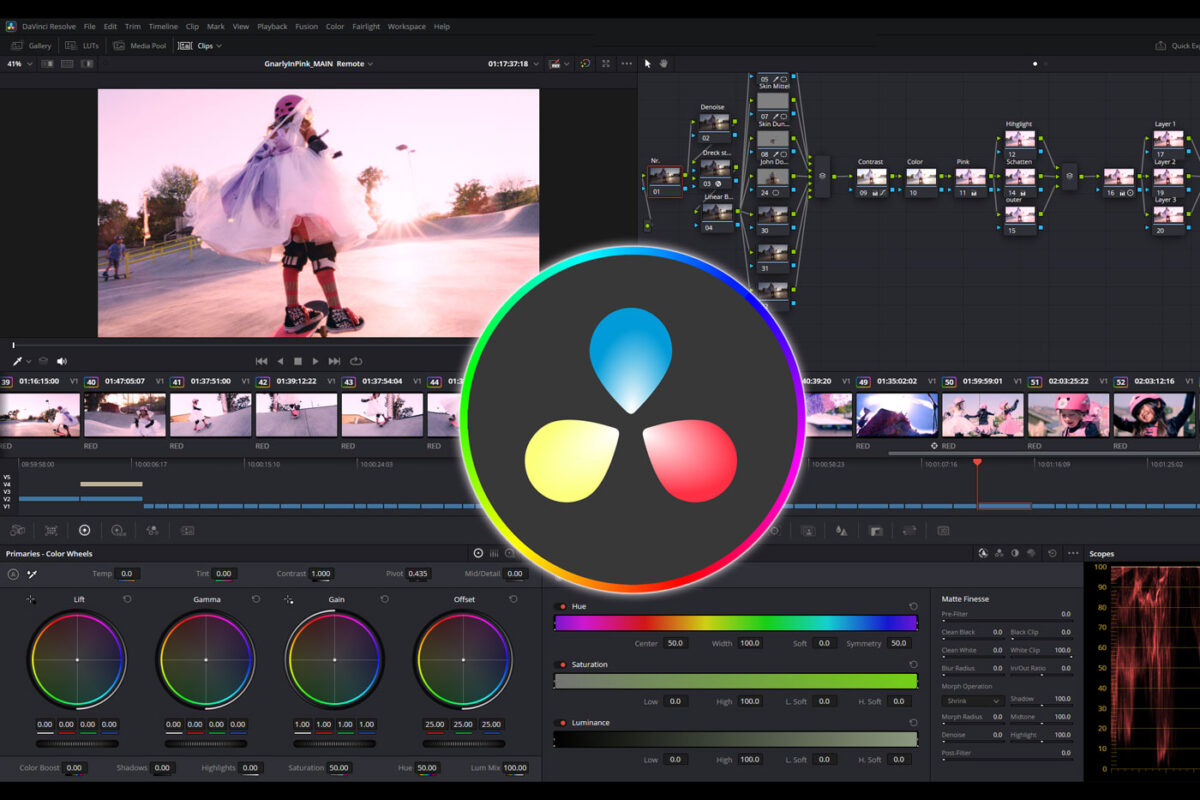Screen dimensions: 1200x800
Task: Reset the Gain color wheel
Action: point(384,599)
